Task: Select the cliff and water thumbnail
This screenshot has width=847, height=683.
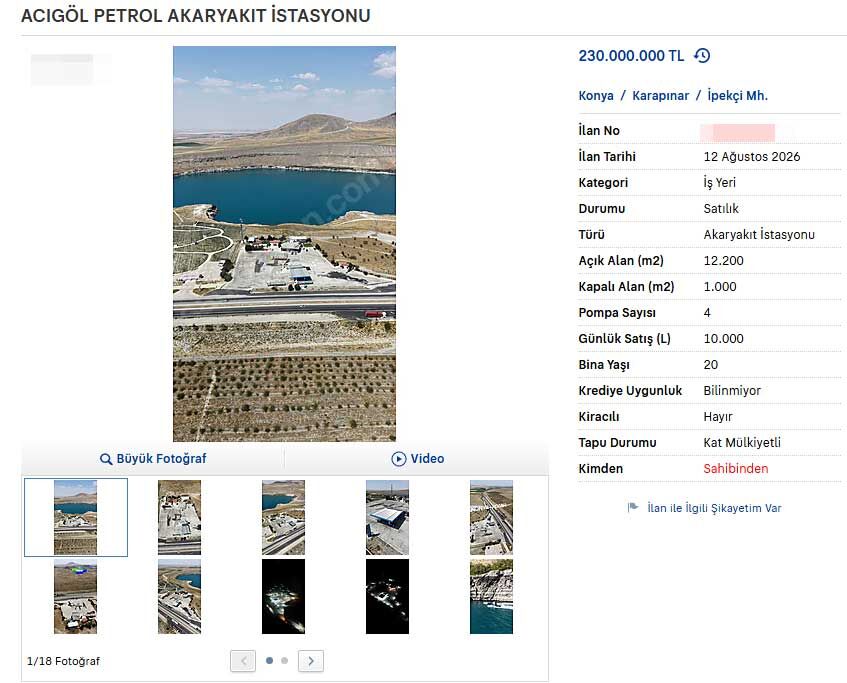Action: pos(492,597)
